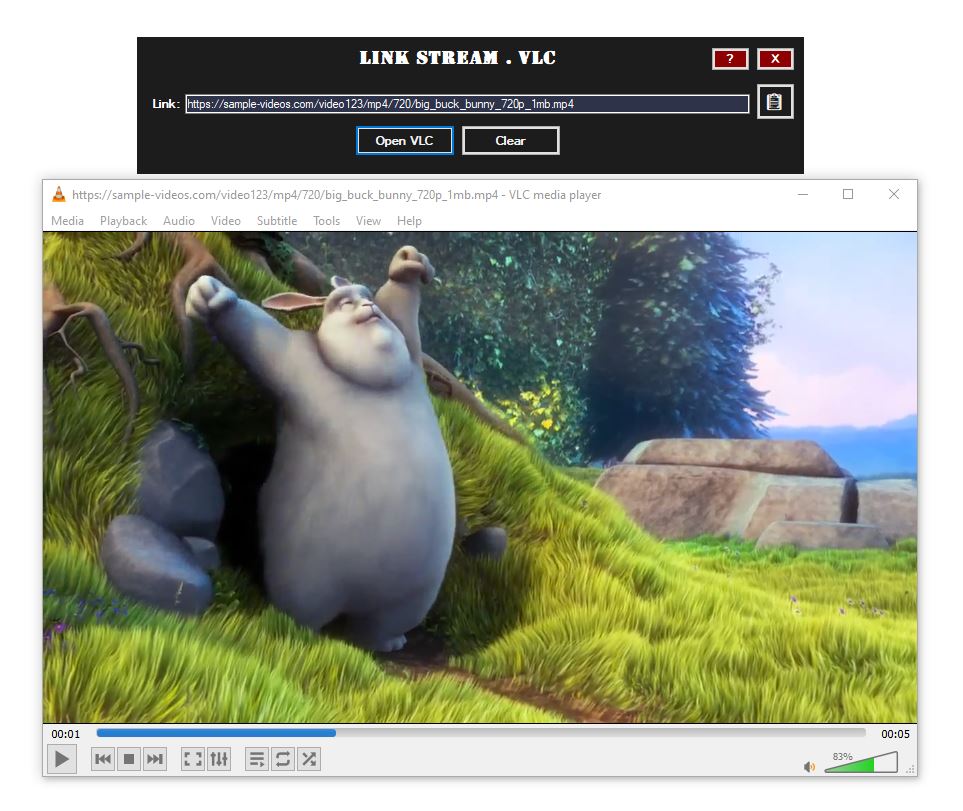Image resolution: width=963 pixels, height=811 pixels.
Task: Minimize the VLC media player window
Action: [x=803, y=194]
